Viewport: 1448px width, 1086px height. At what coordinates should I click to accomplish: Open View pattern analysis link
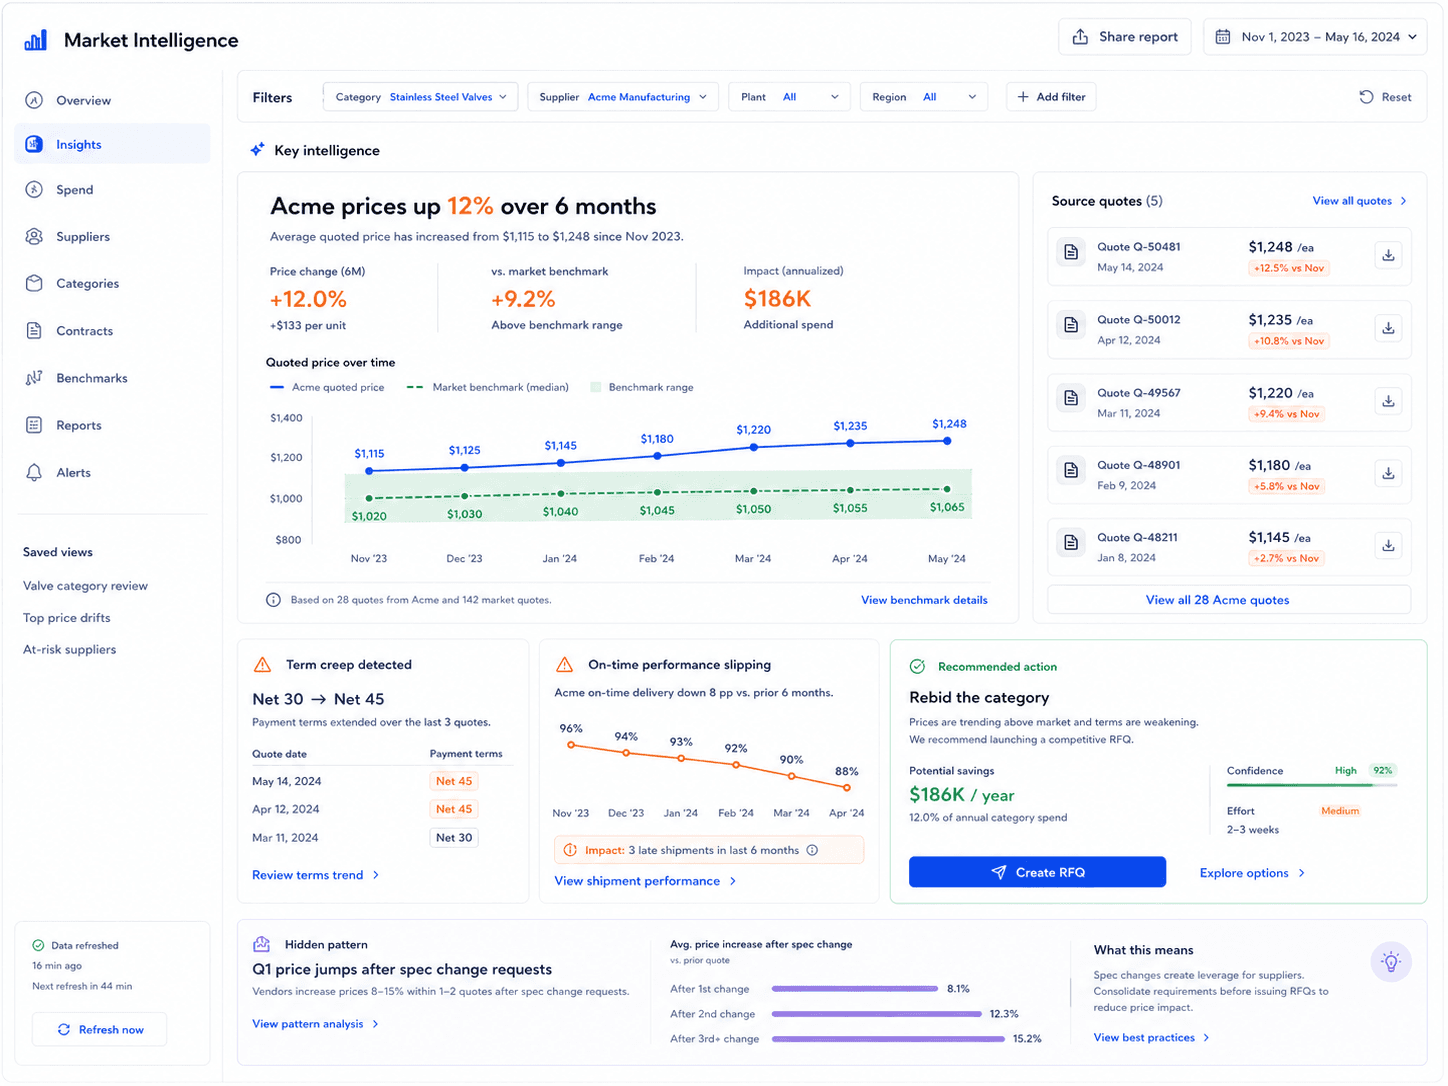tap(316, 1024)
